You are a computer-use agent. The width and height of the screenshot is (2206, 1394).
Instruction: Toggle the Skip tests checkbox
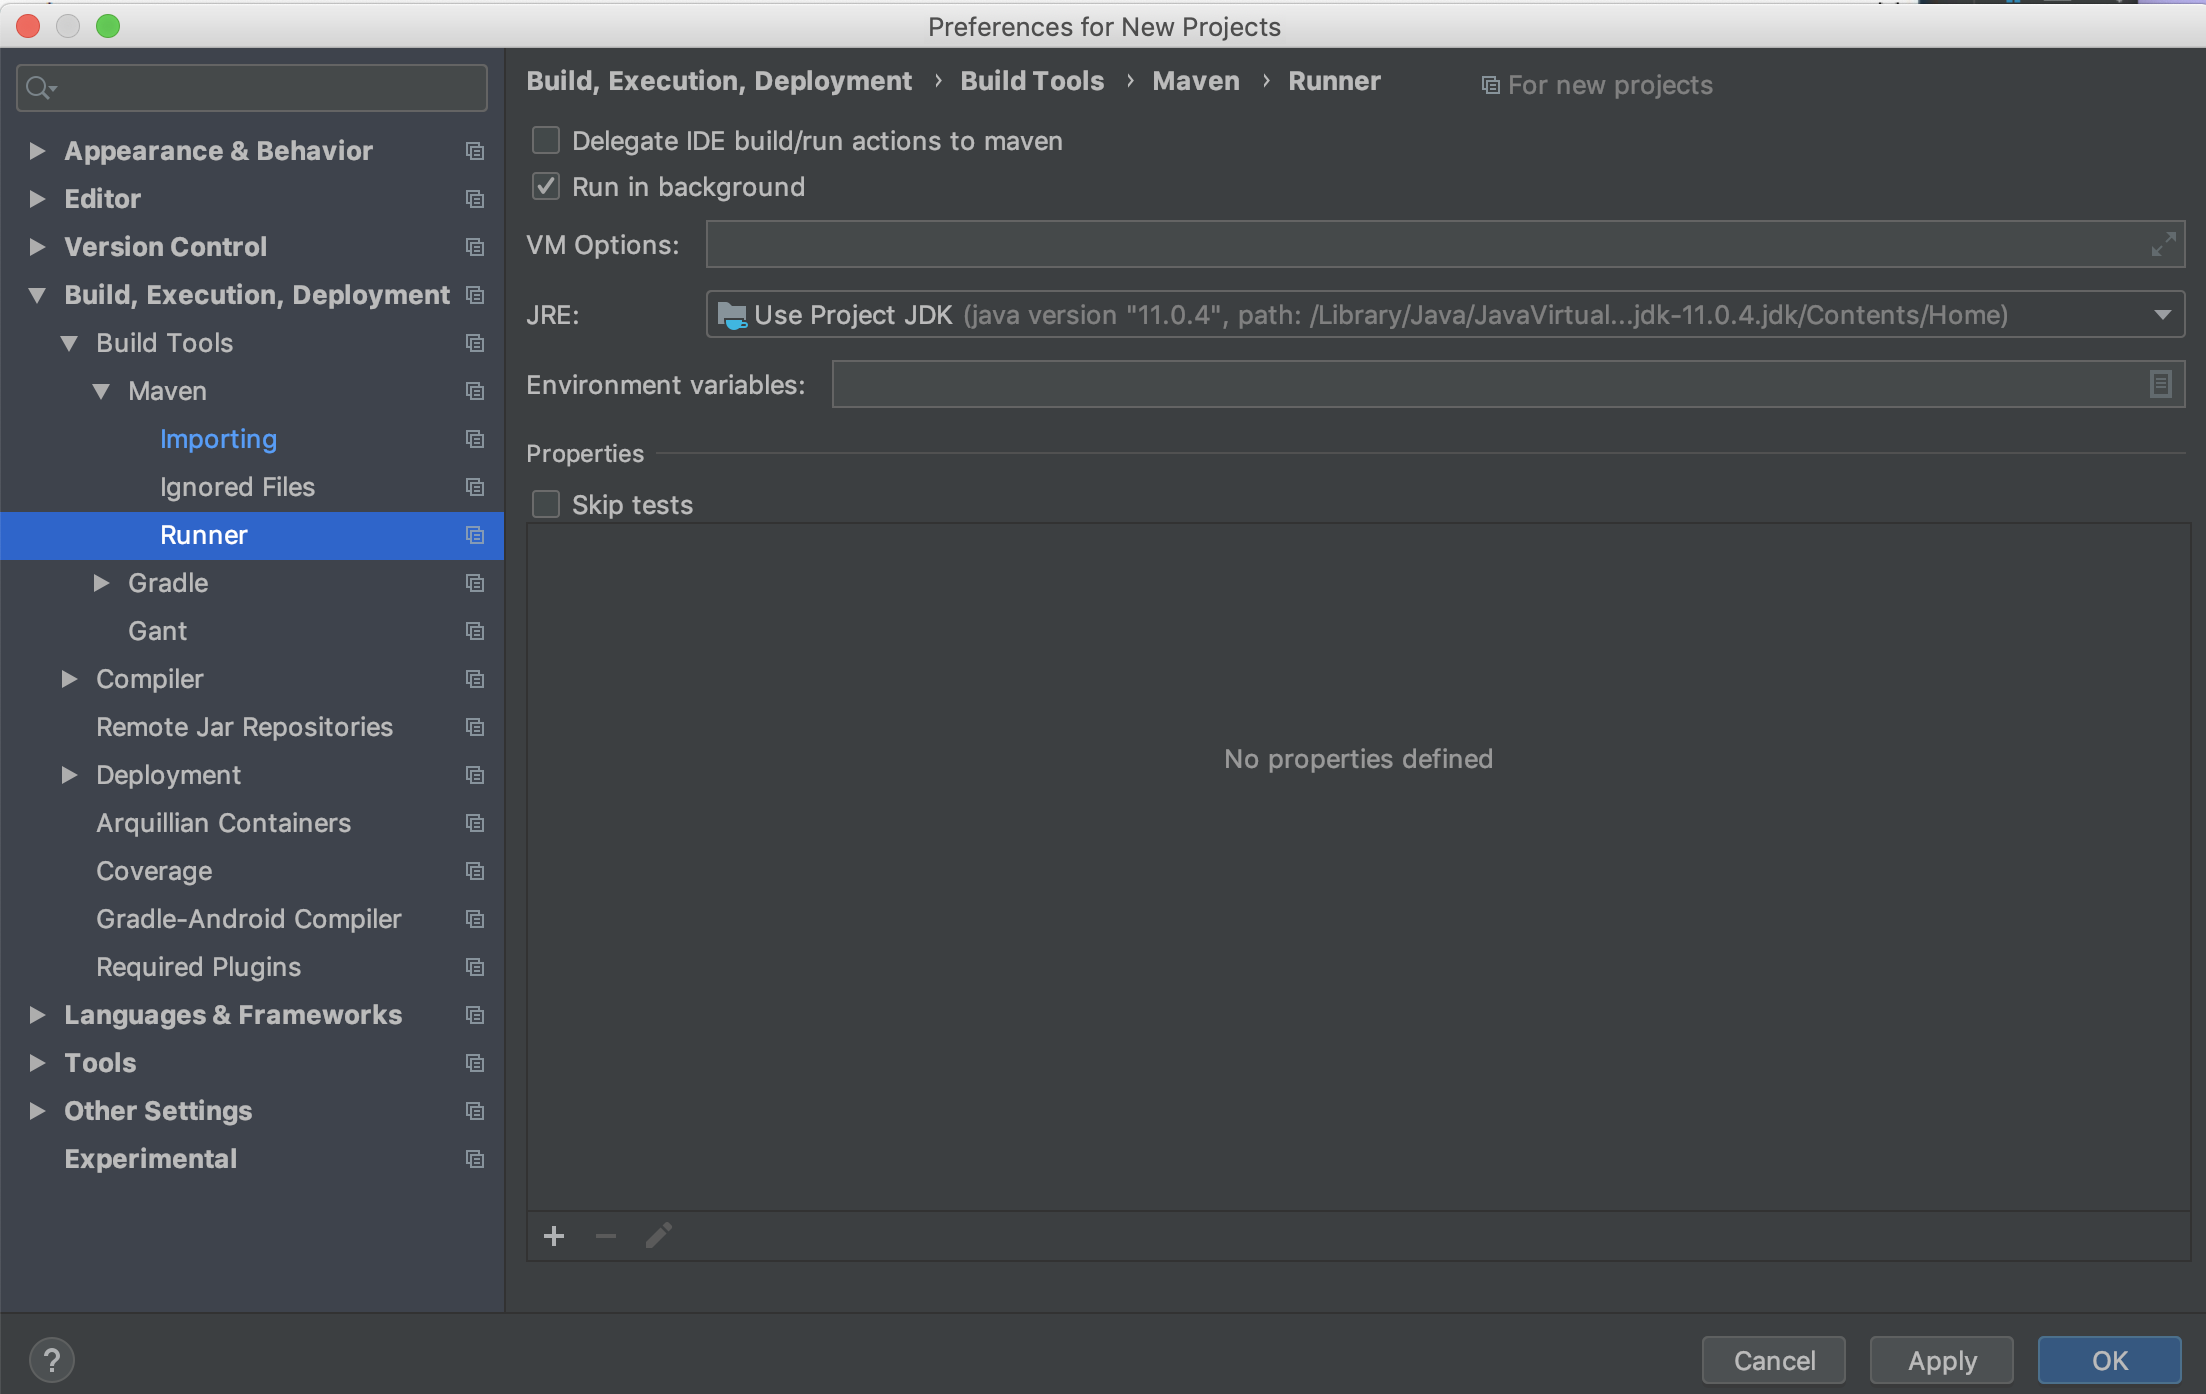pyautogui.click(x=546, y=505)
